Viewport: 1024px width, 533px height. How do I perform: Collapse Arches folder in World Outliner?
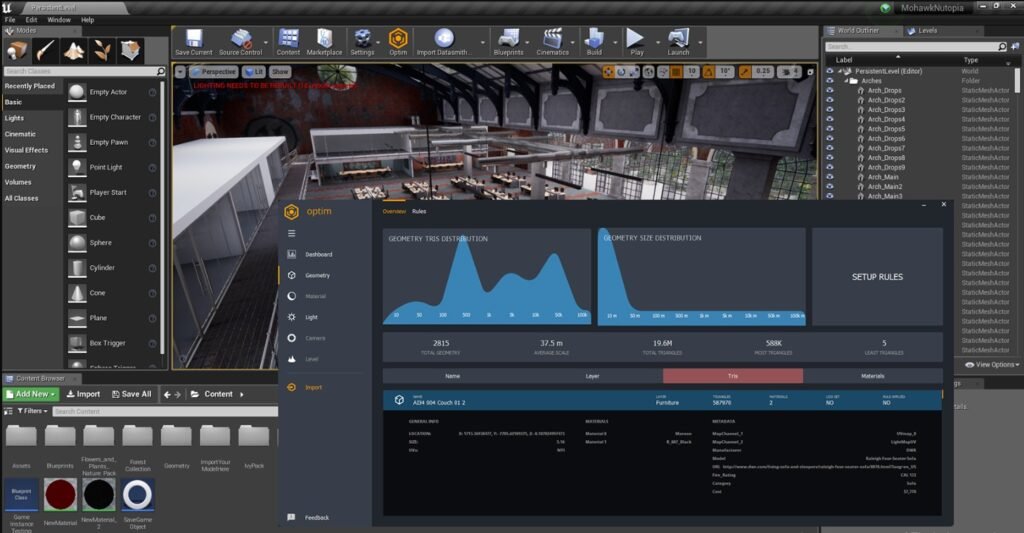pos(846,81)
